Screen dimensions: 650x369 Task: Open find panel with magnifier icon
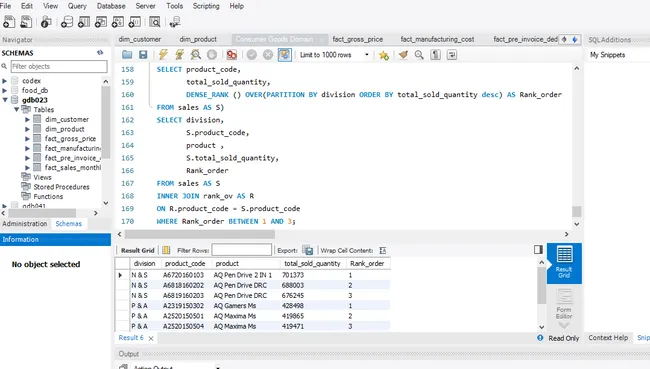(419, 55)
